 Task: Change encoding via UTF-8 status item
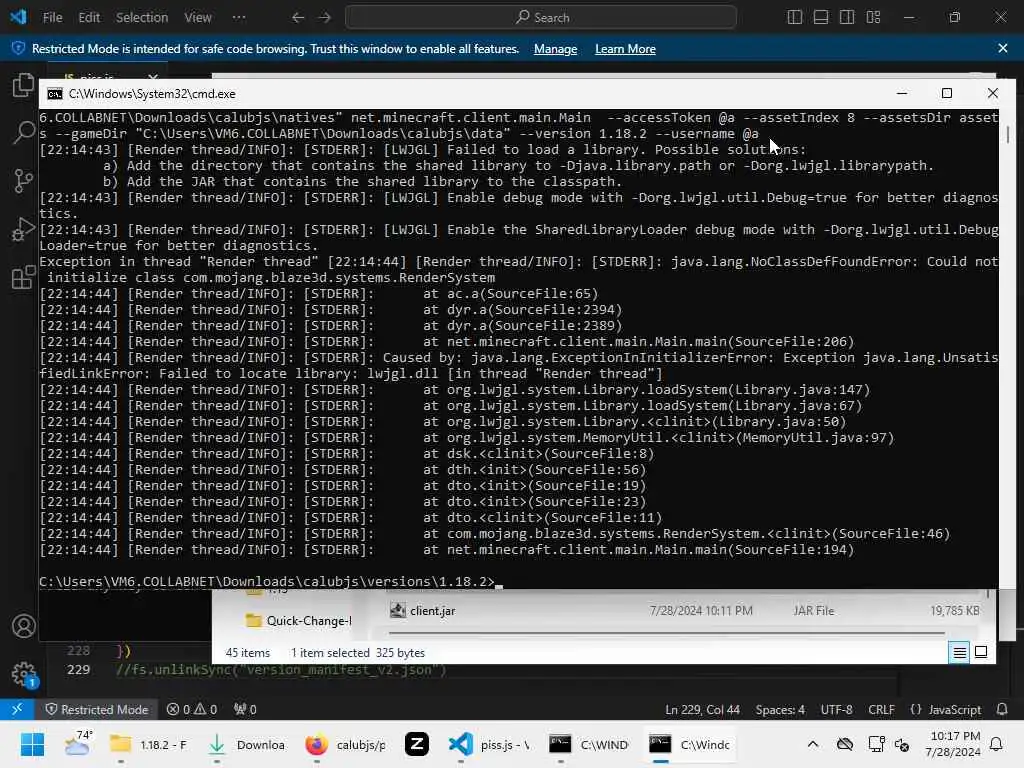[836, 710]
